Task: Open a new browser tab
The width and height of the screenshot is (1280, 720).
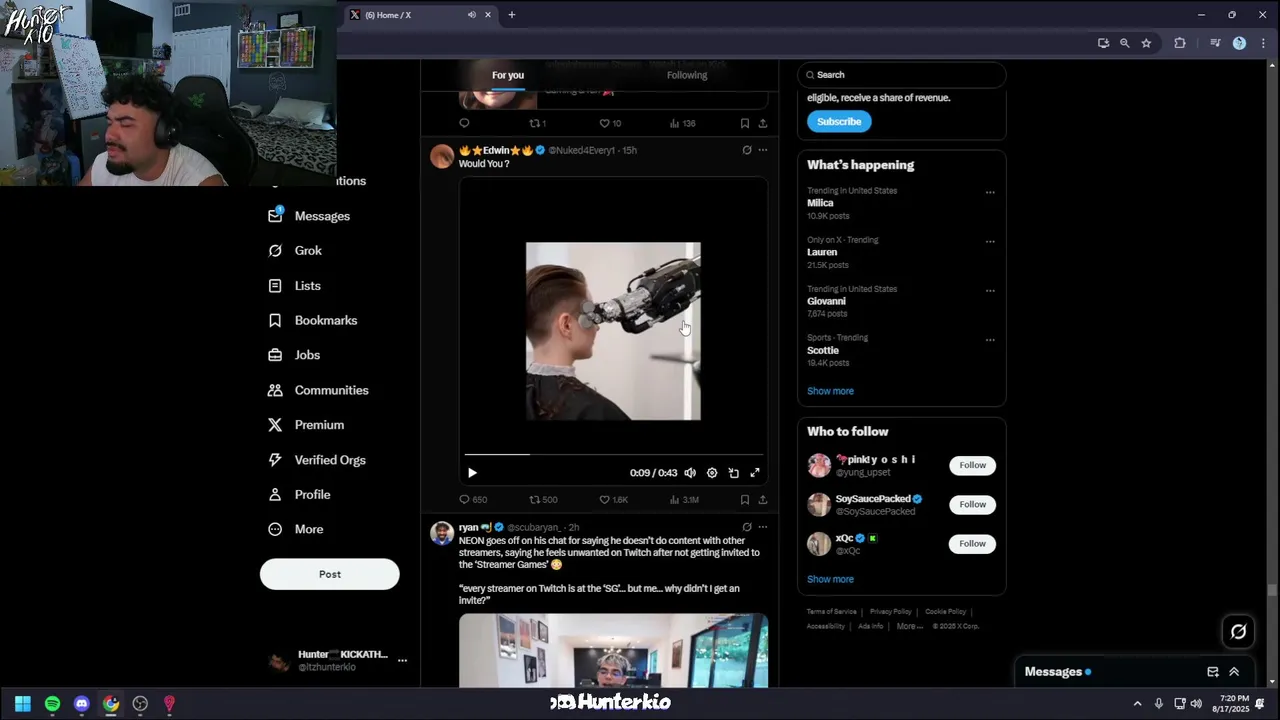Action: coord(512,14)
